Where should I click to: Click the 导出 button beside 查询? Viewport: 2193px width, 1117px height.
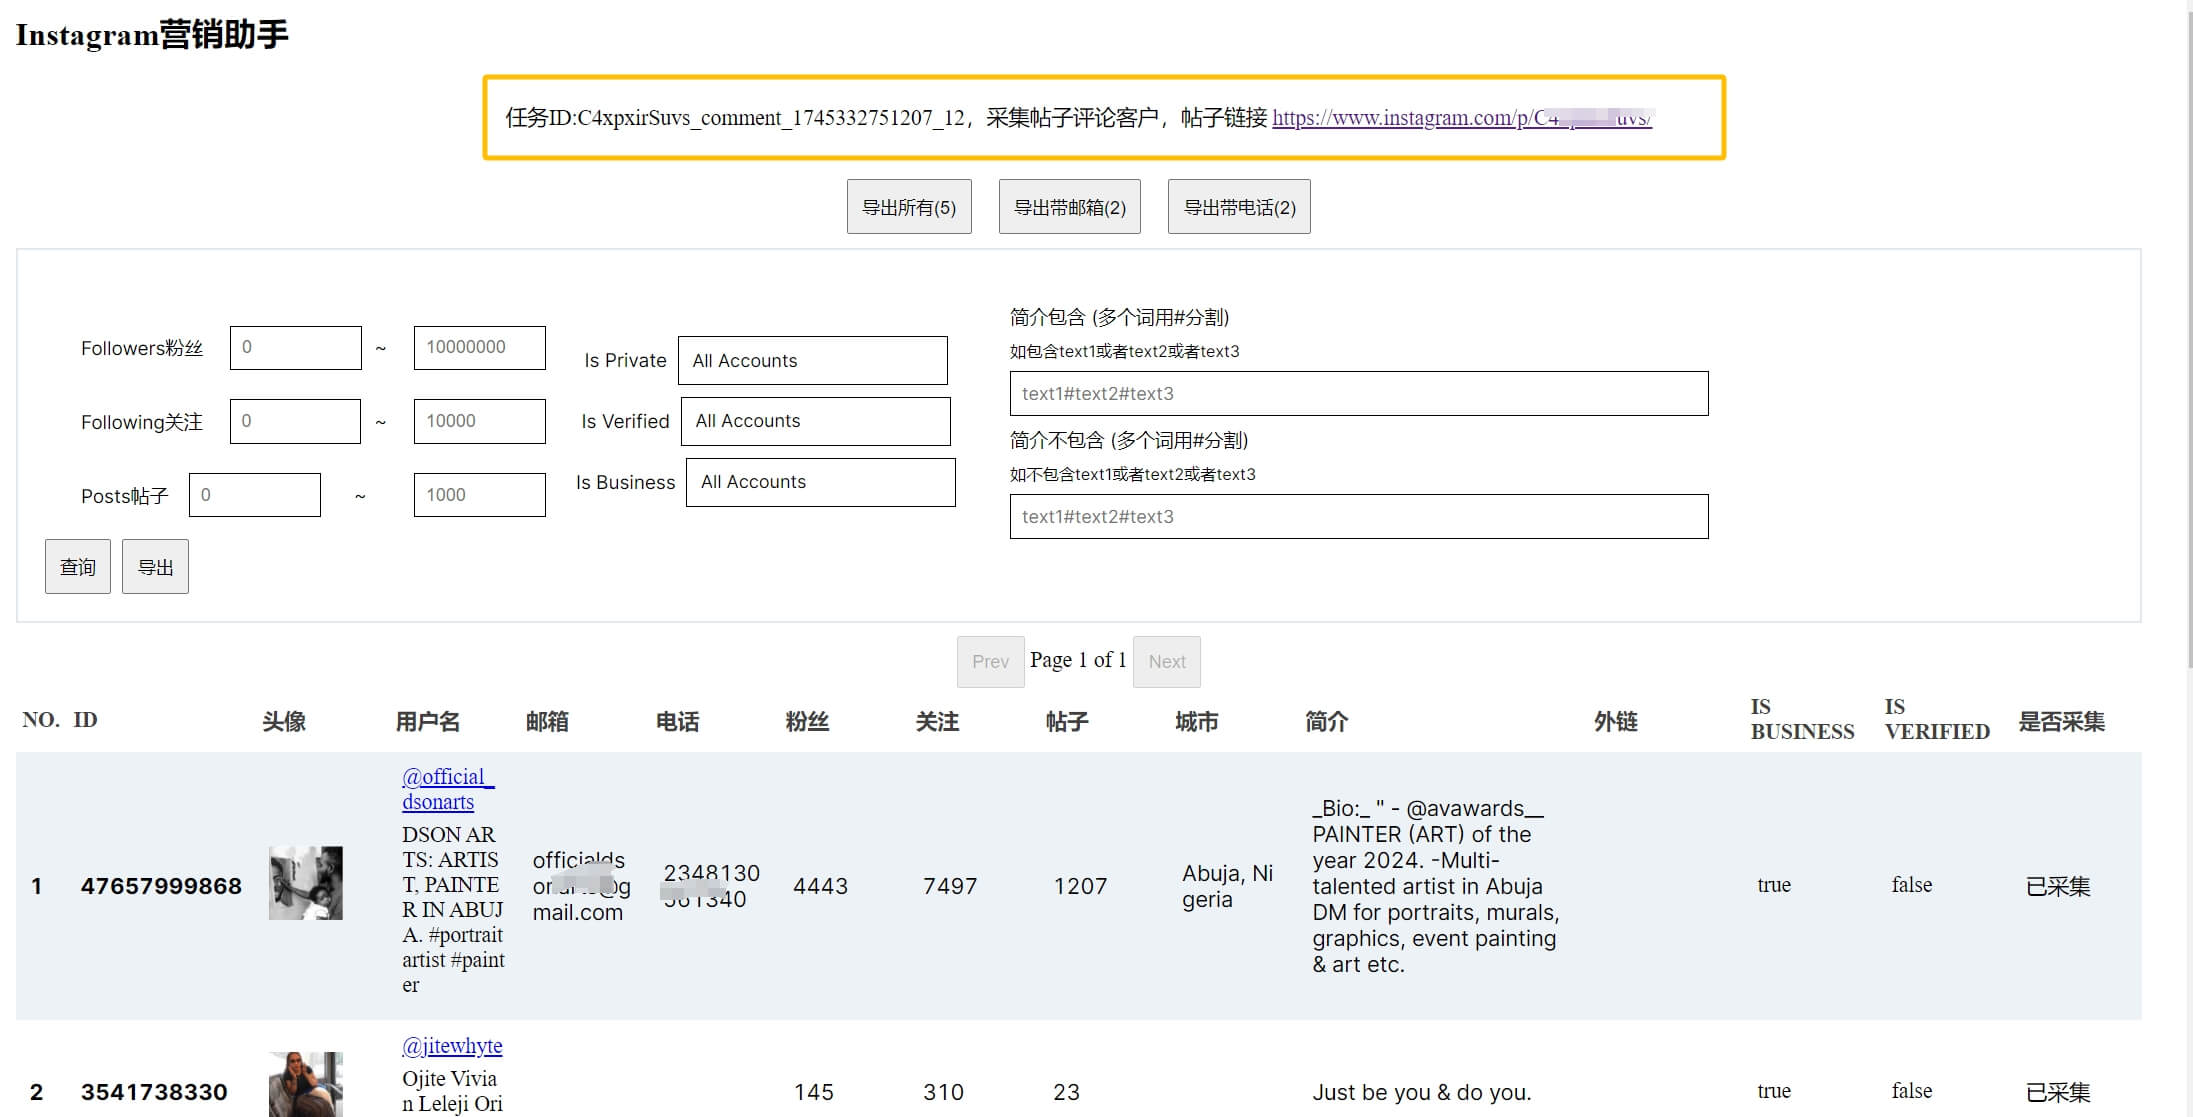155,567
